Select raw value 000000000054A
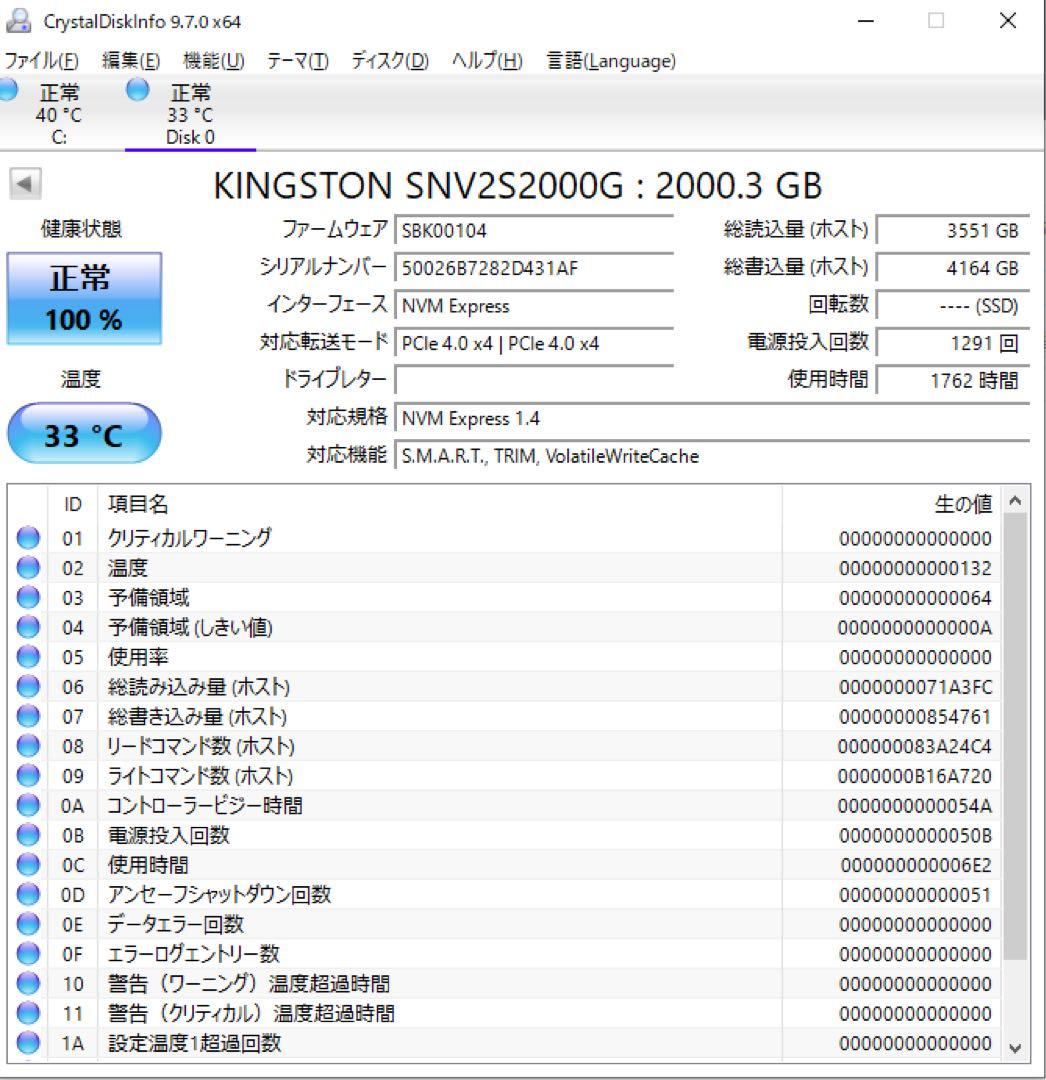This screenshot has width=1046, height=1080. [915, 806]
